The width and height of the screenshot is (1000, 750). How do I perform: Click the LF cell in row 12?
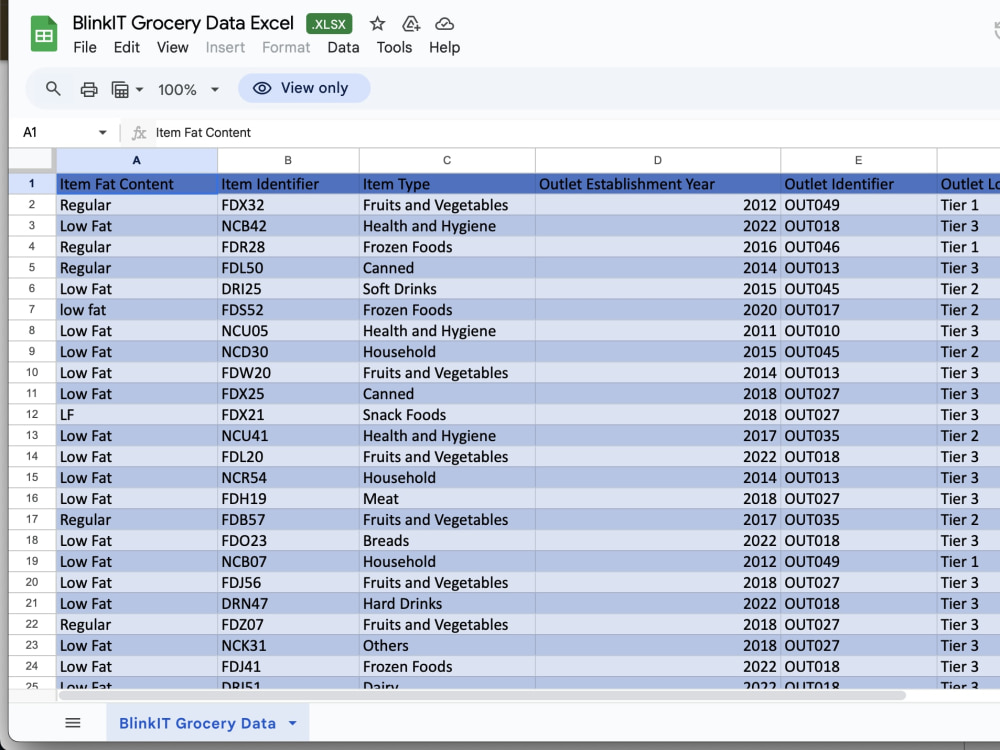click(x=136, y=415)
